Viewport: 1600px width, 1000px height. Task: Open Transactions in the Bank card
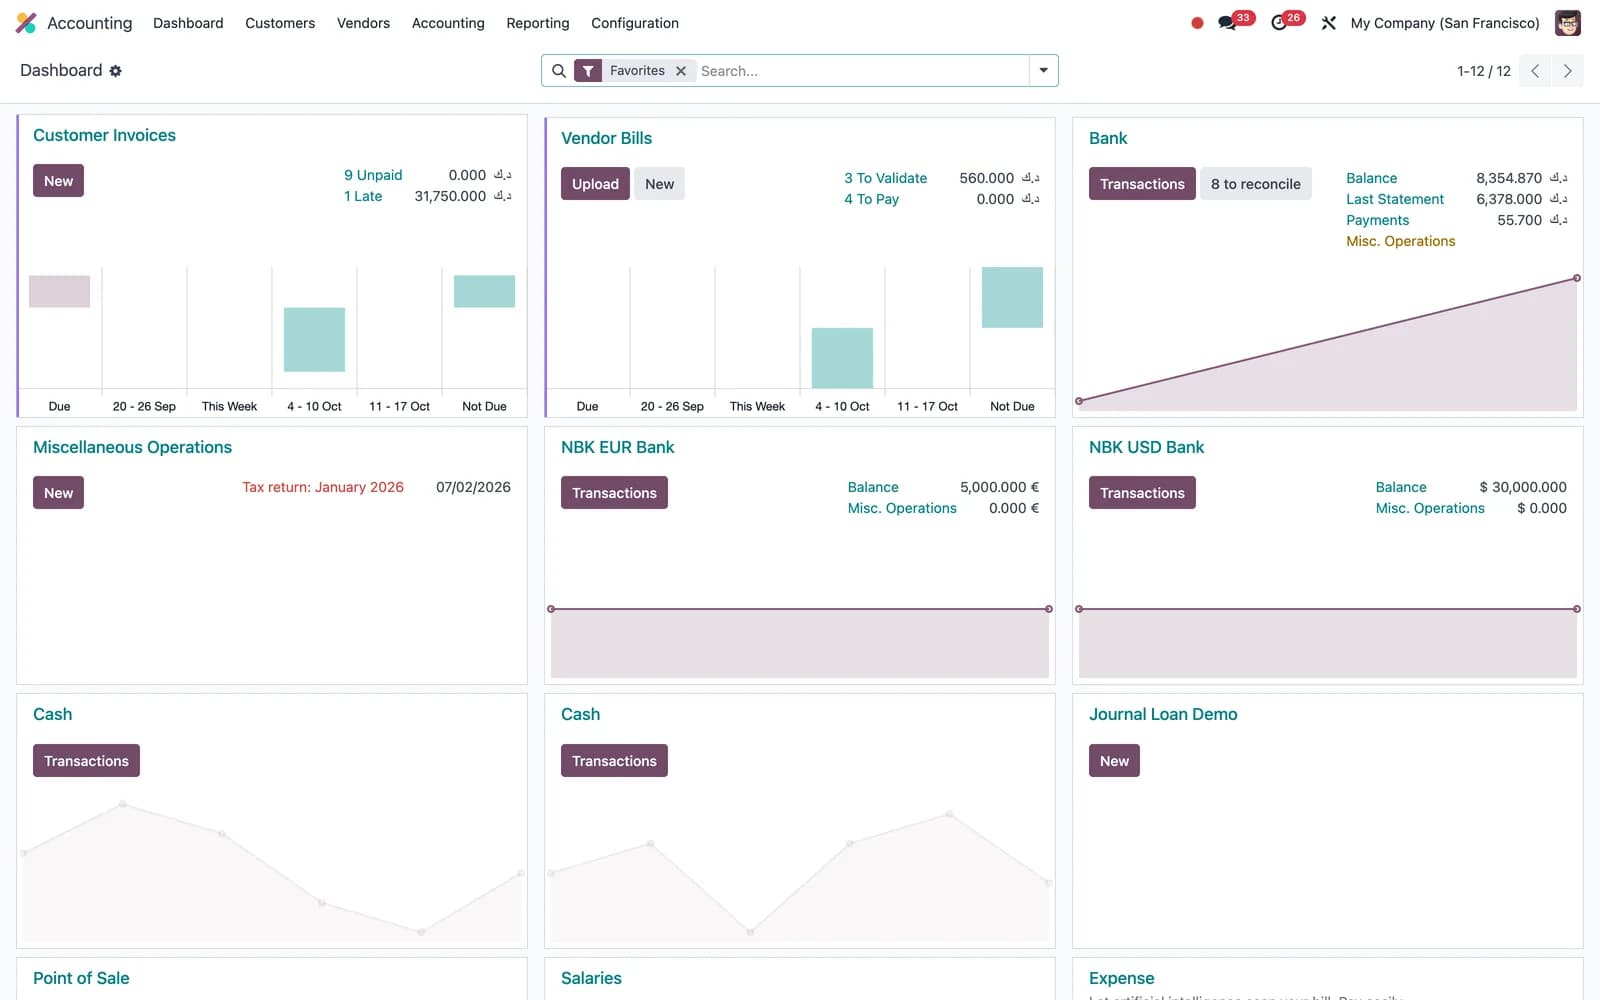1142,184
